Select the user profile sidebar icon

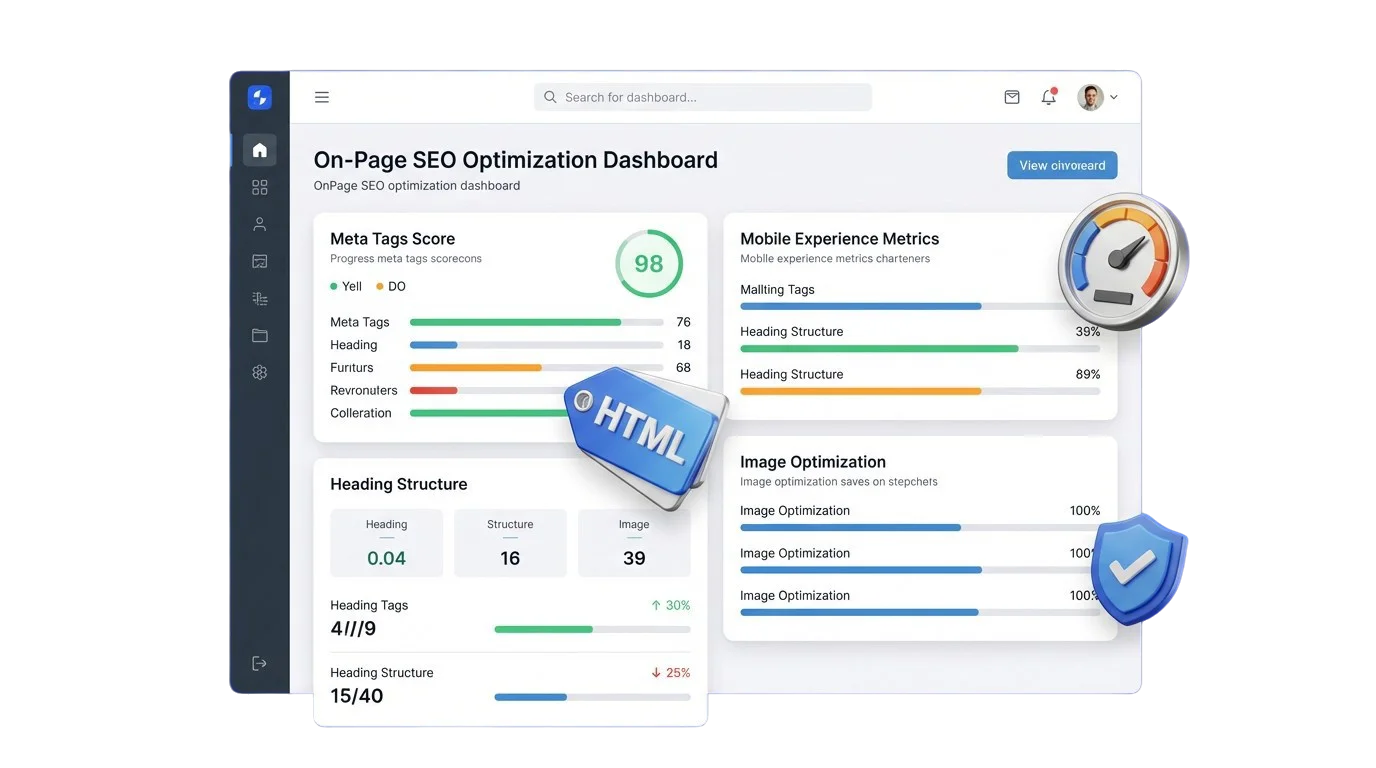(x=260, y=224)
